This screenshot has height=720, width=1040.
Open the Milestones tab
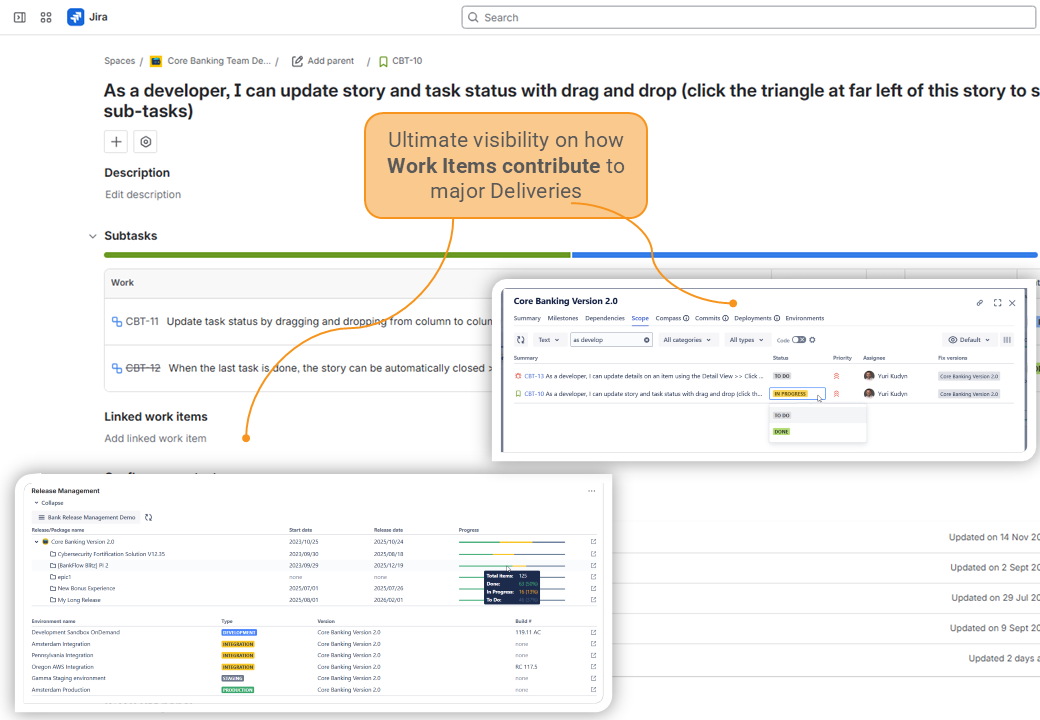pos(564,318)
